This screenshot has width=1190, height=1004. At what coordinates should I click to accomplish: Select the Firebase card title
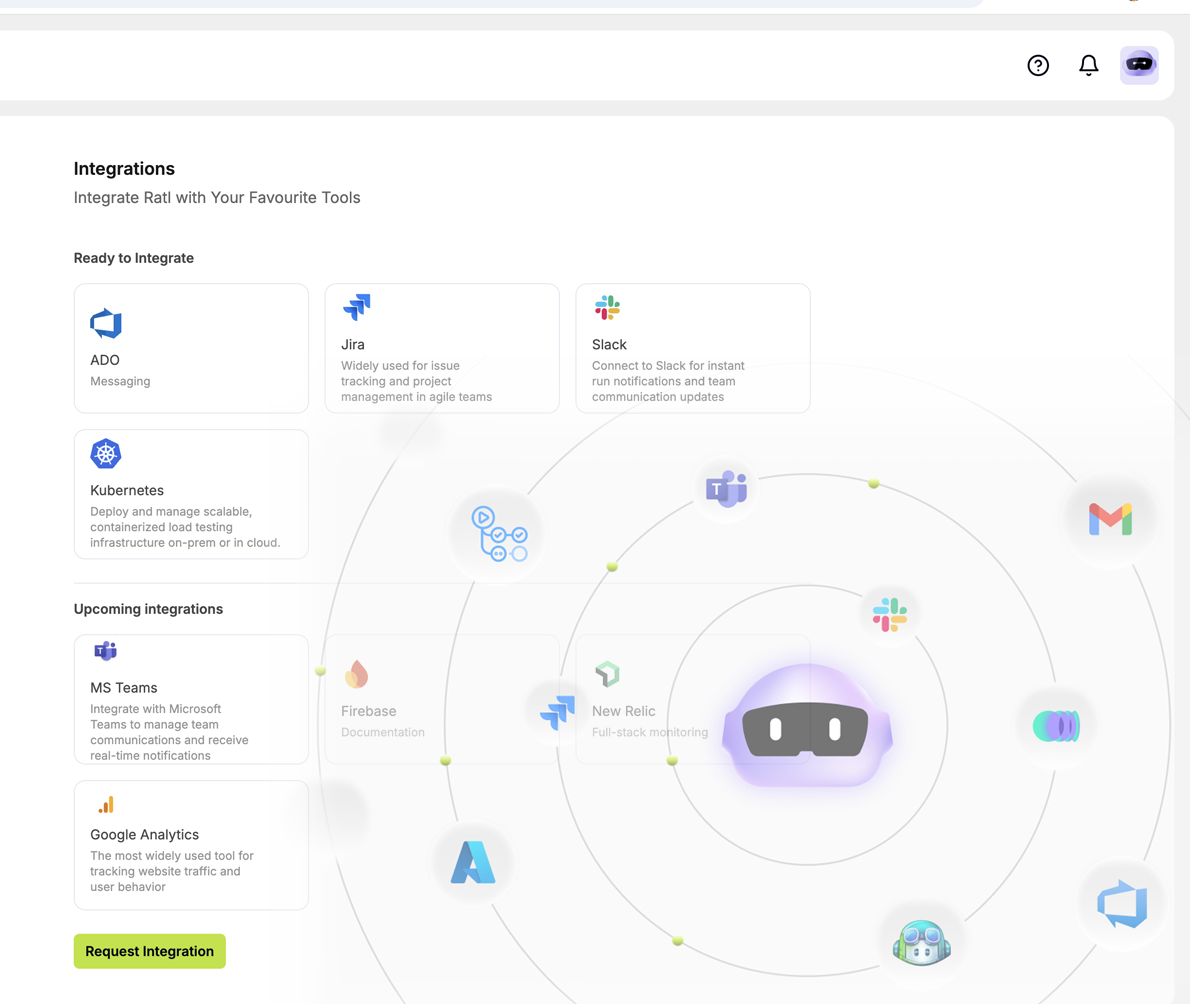pos(369,711)
